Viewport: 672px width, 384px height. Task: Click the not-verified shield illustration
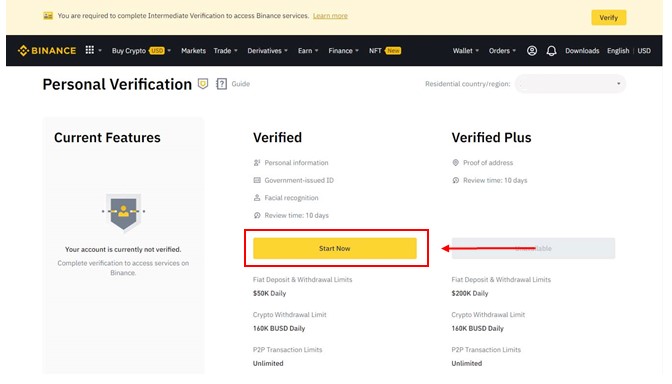click(x=123, y=212)
